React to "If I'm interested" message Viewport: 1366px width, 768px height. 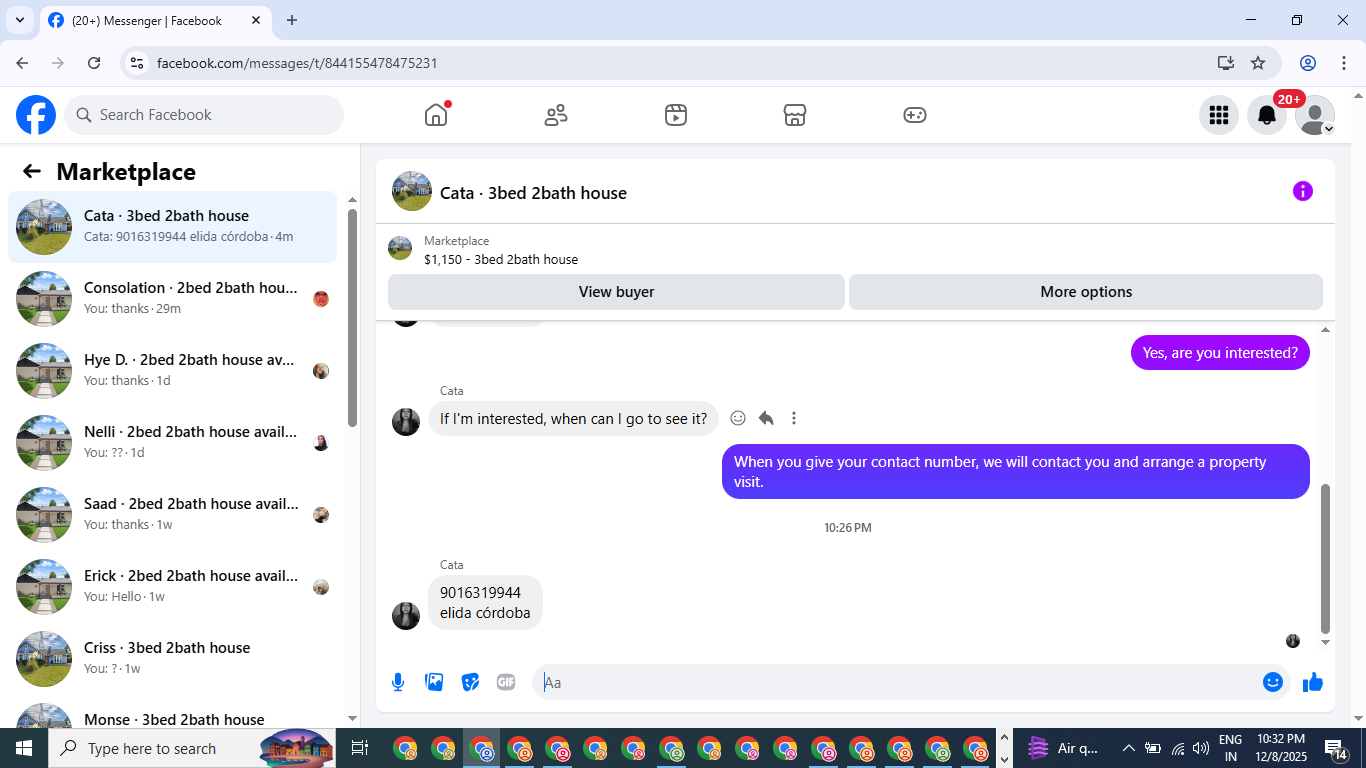pyautogui.click(x=738, y=418)
